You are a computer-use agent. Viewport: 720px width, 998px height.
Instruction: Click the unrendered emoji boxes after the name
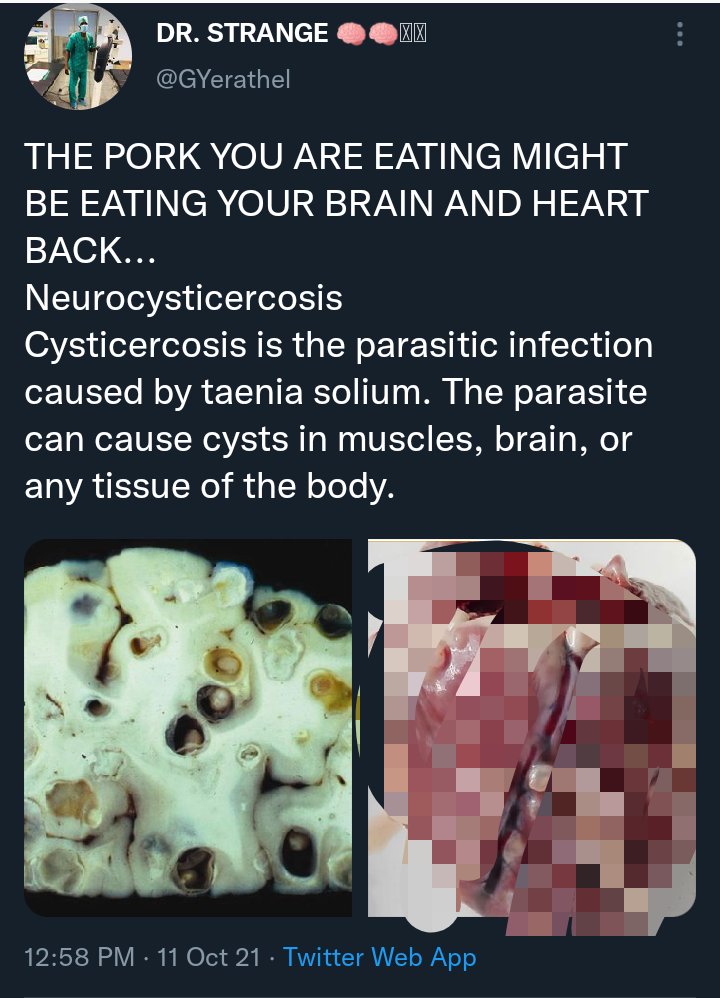click(413, 33)
